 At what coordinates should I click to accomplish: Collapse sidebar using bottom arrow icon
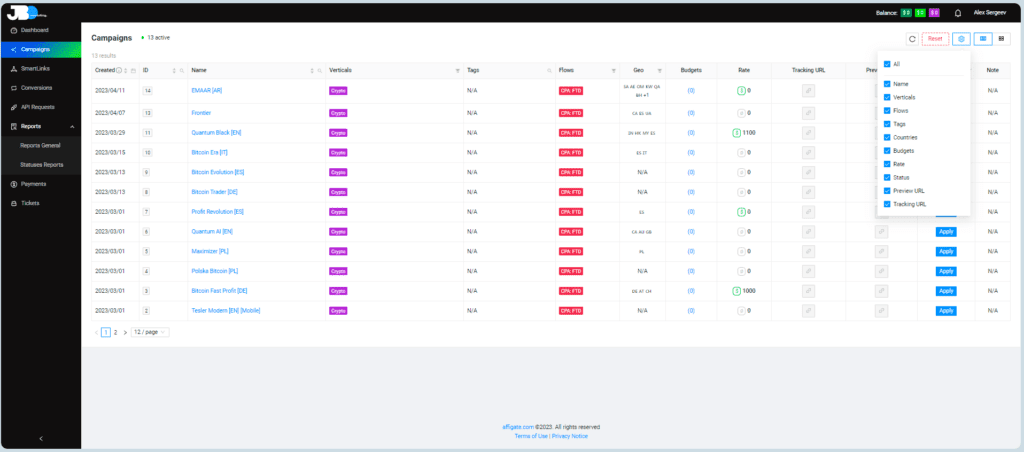(40, 438)
